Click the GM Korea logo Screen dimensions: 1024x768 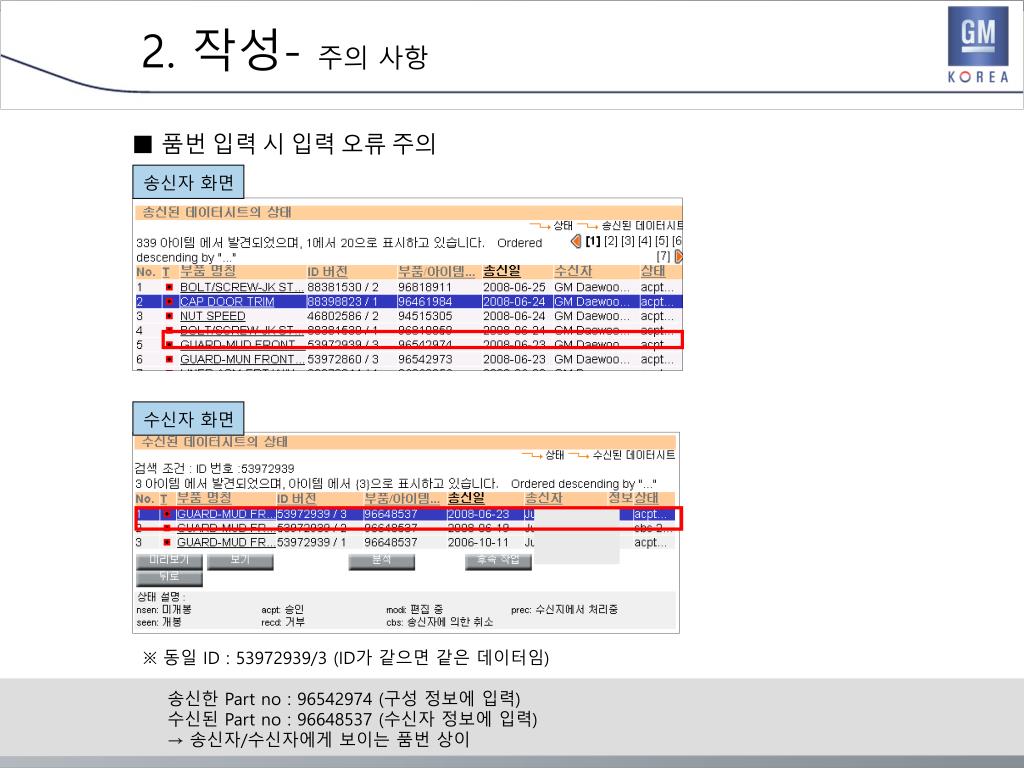978,45
